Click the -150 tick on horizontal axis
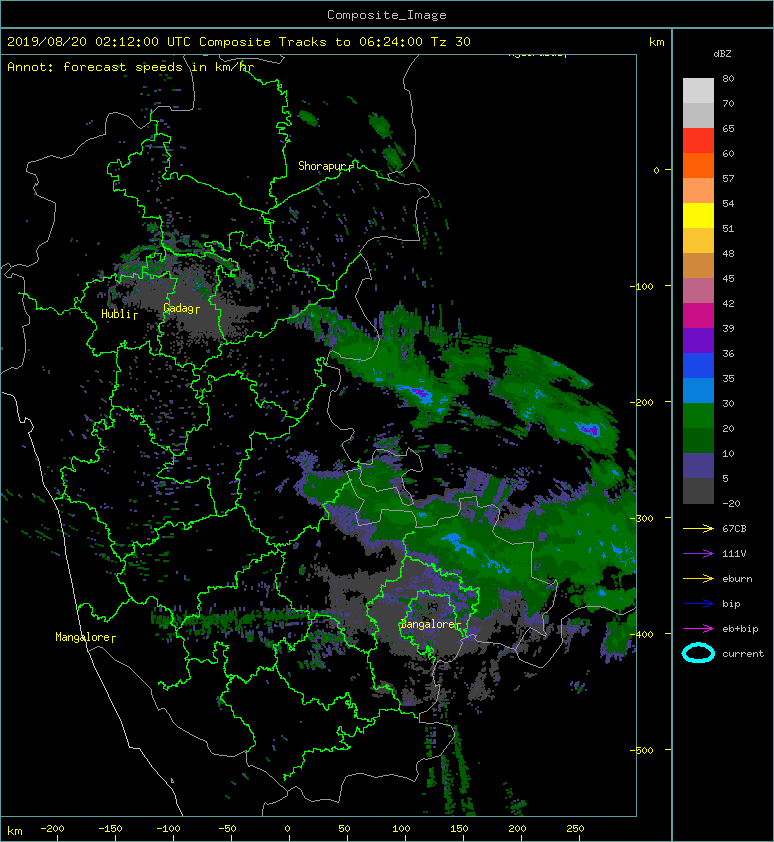 [110, 829]
